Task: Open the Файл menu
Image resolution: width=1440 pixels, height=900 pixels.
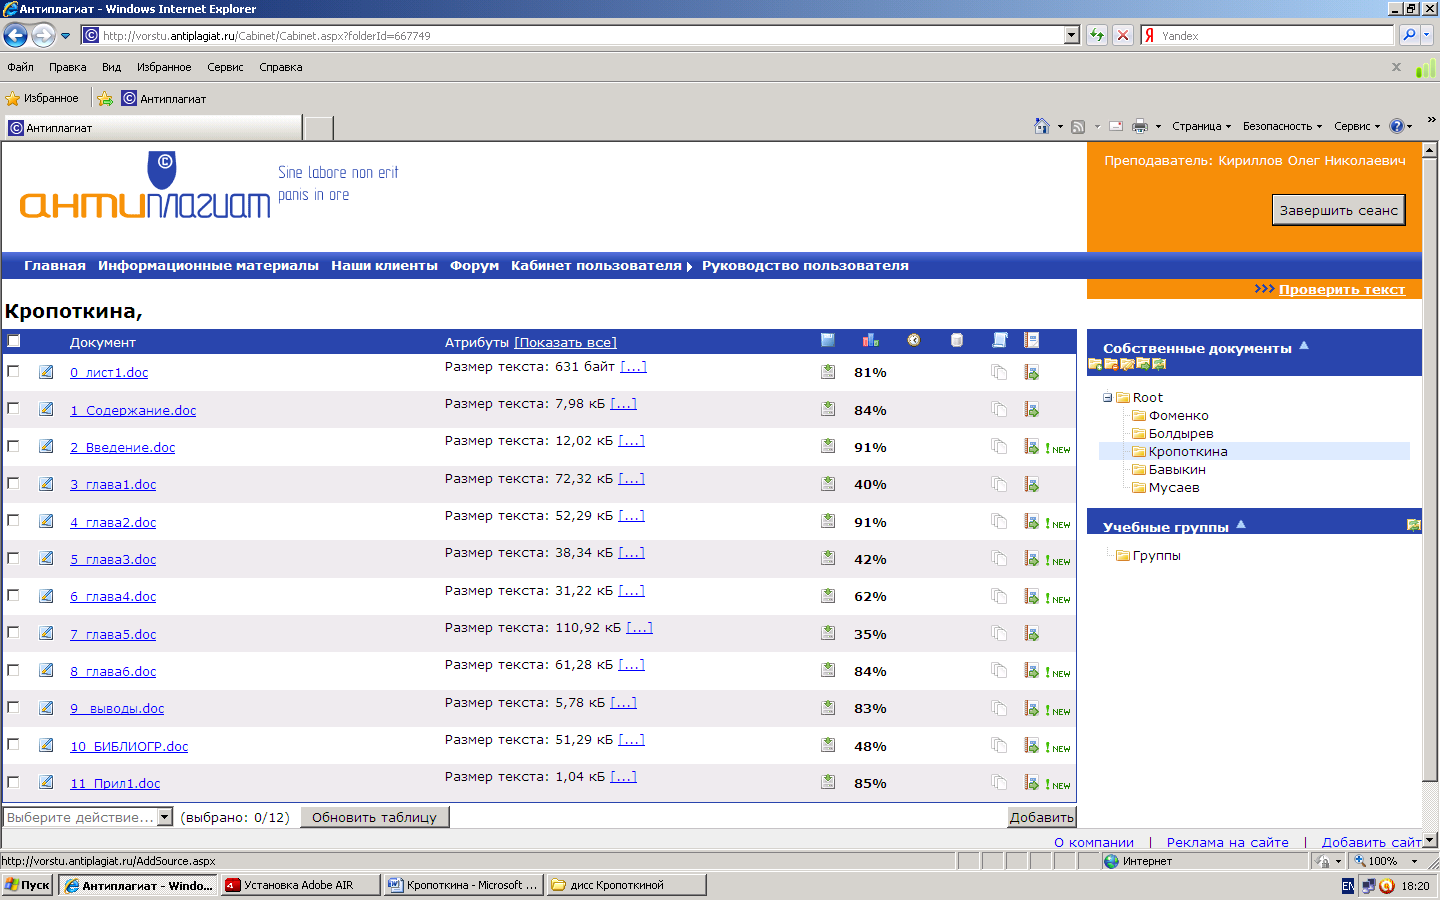Action: coord(21,67)
